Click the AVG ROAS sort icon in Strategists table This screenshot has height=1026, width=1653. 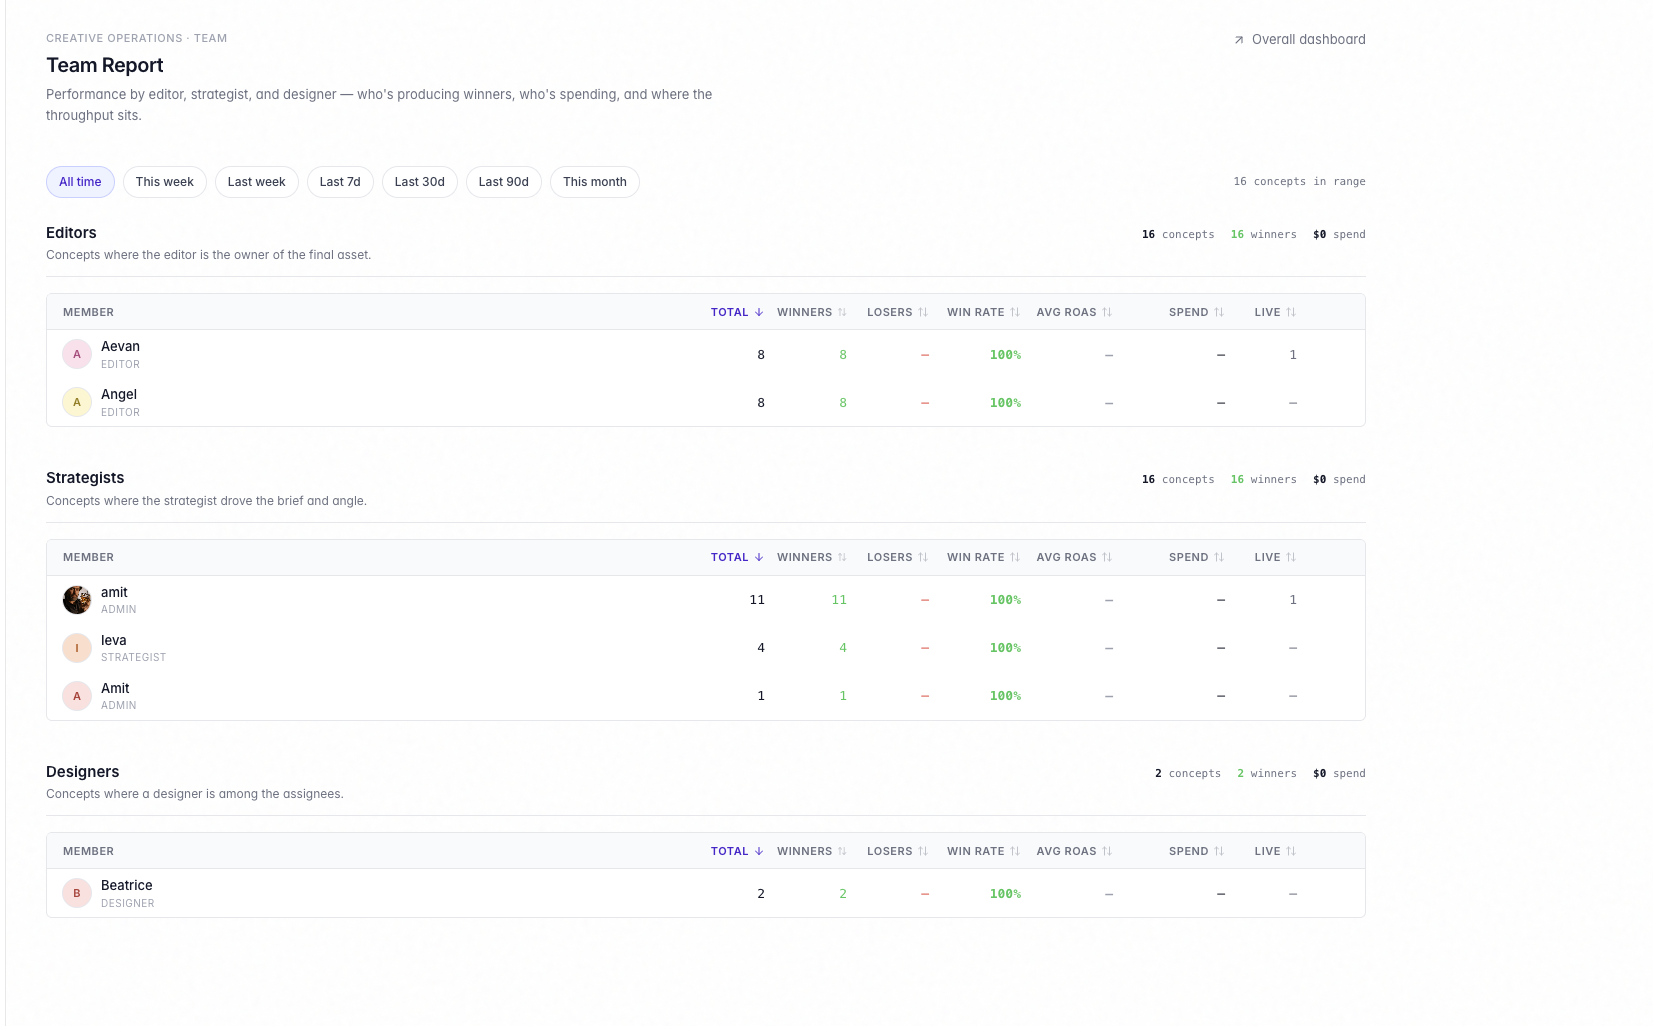pyautogui.click(x=1106, y=557)
